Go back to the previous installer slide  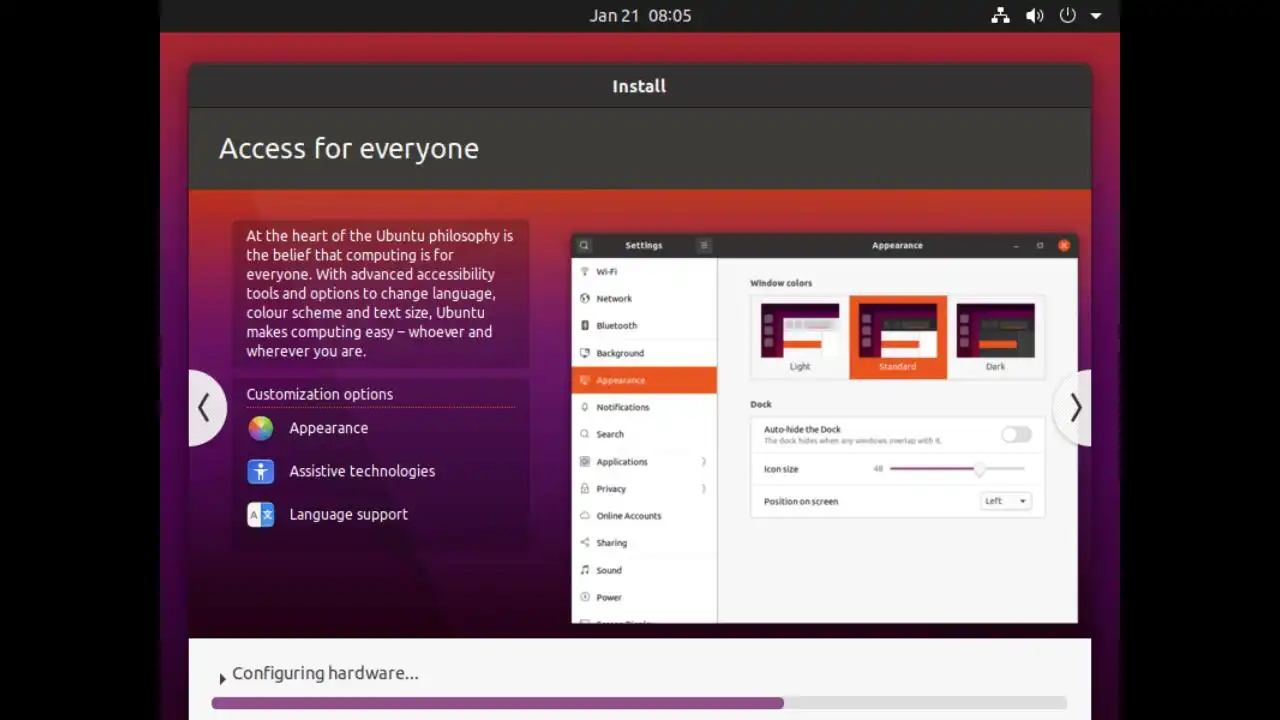coord(206,407)
